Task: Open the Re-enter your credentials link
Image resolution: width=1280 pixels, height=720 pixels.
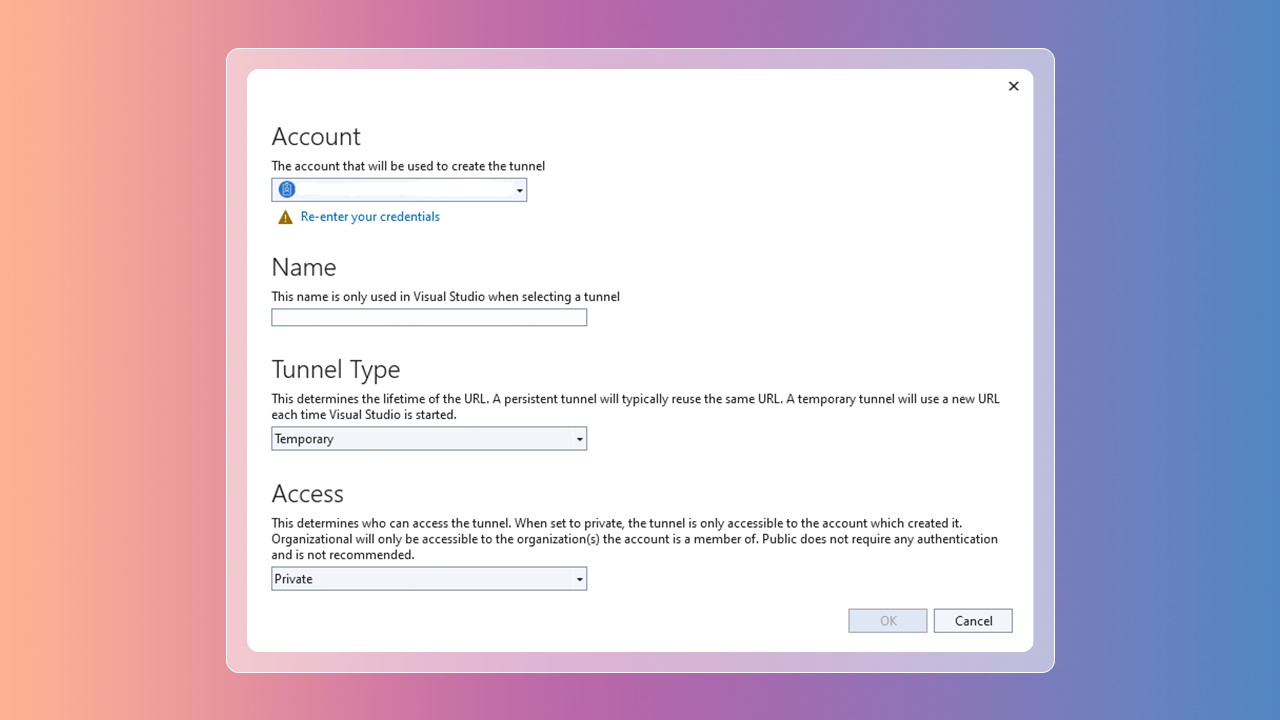Action: click(x=370, y=217)
